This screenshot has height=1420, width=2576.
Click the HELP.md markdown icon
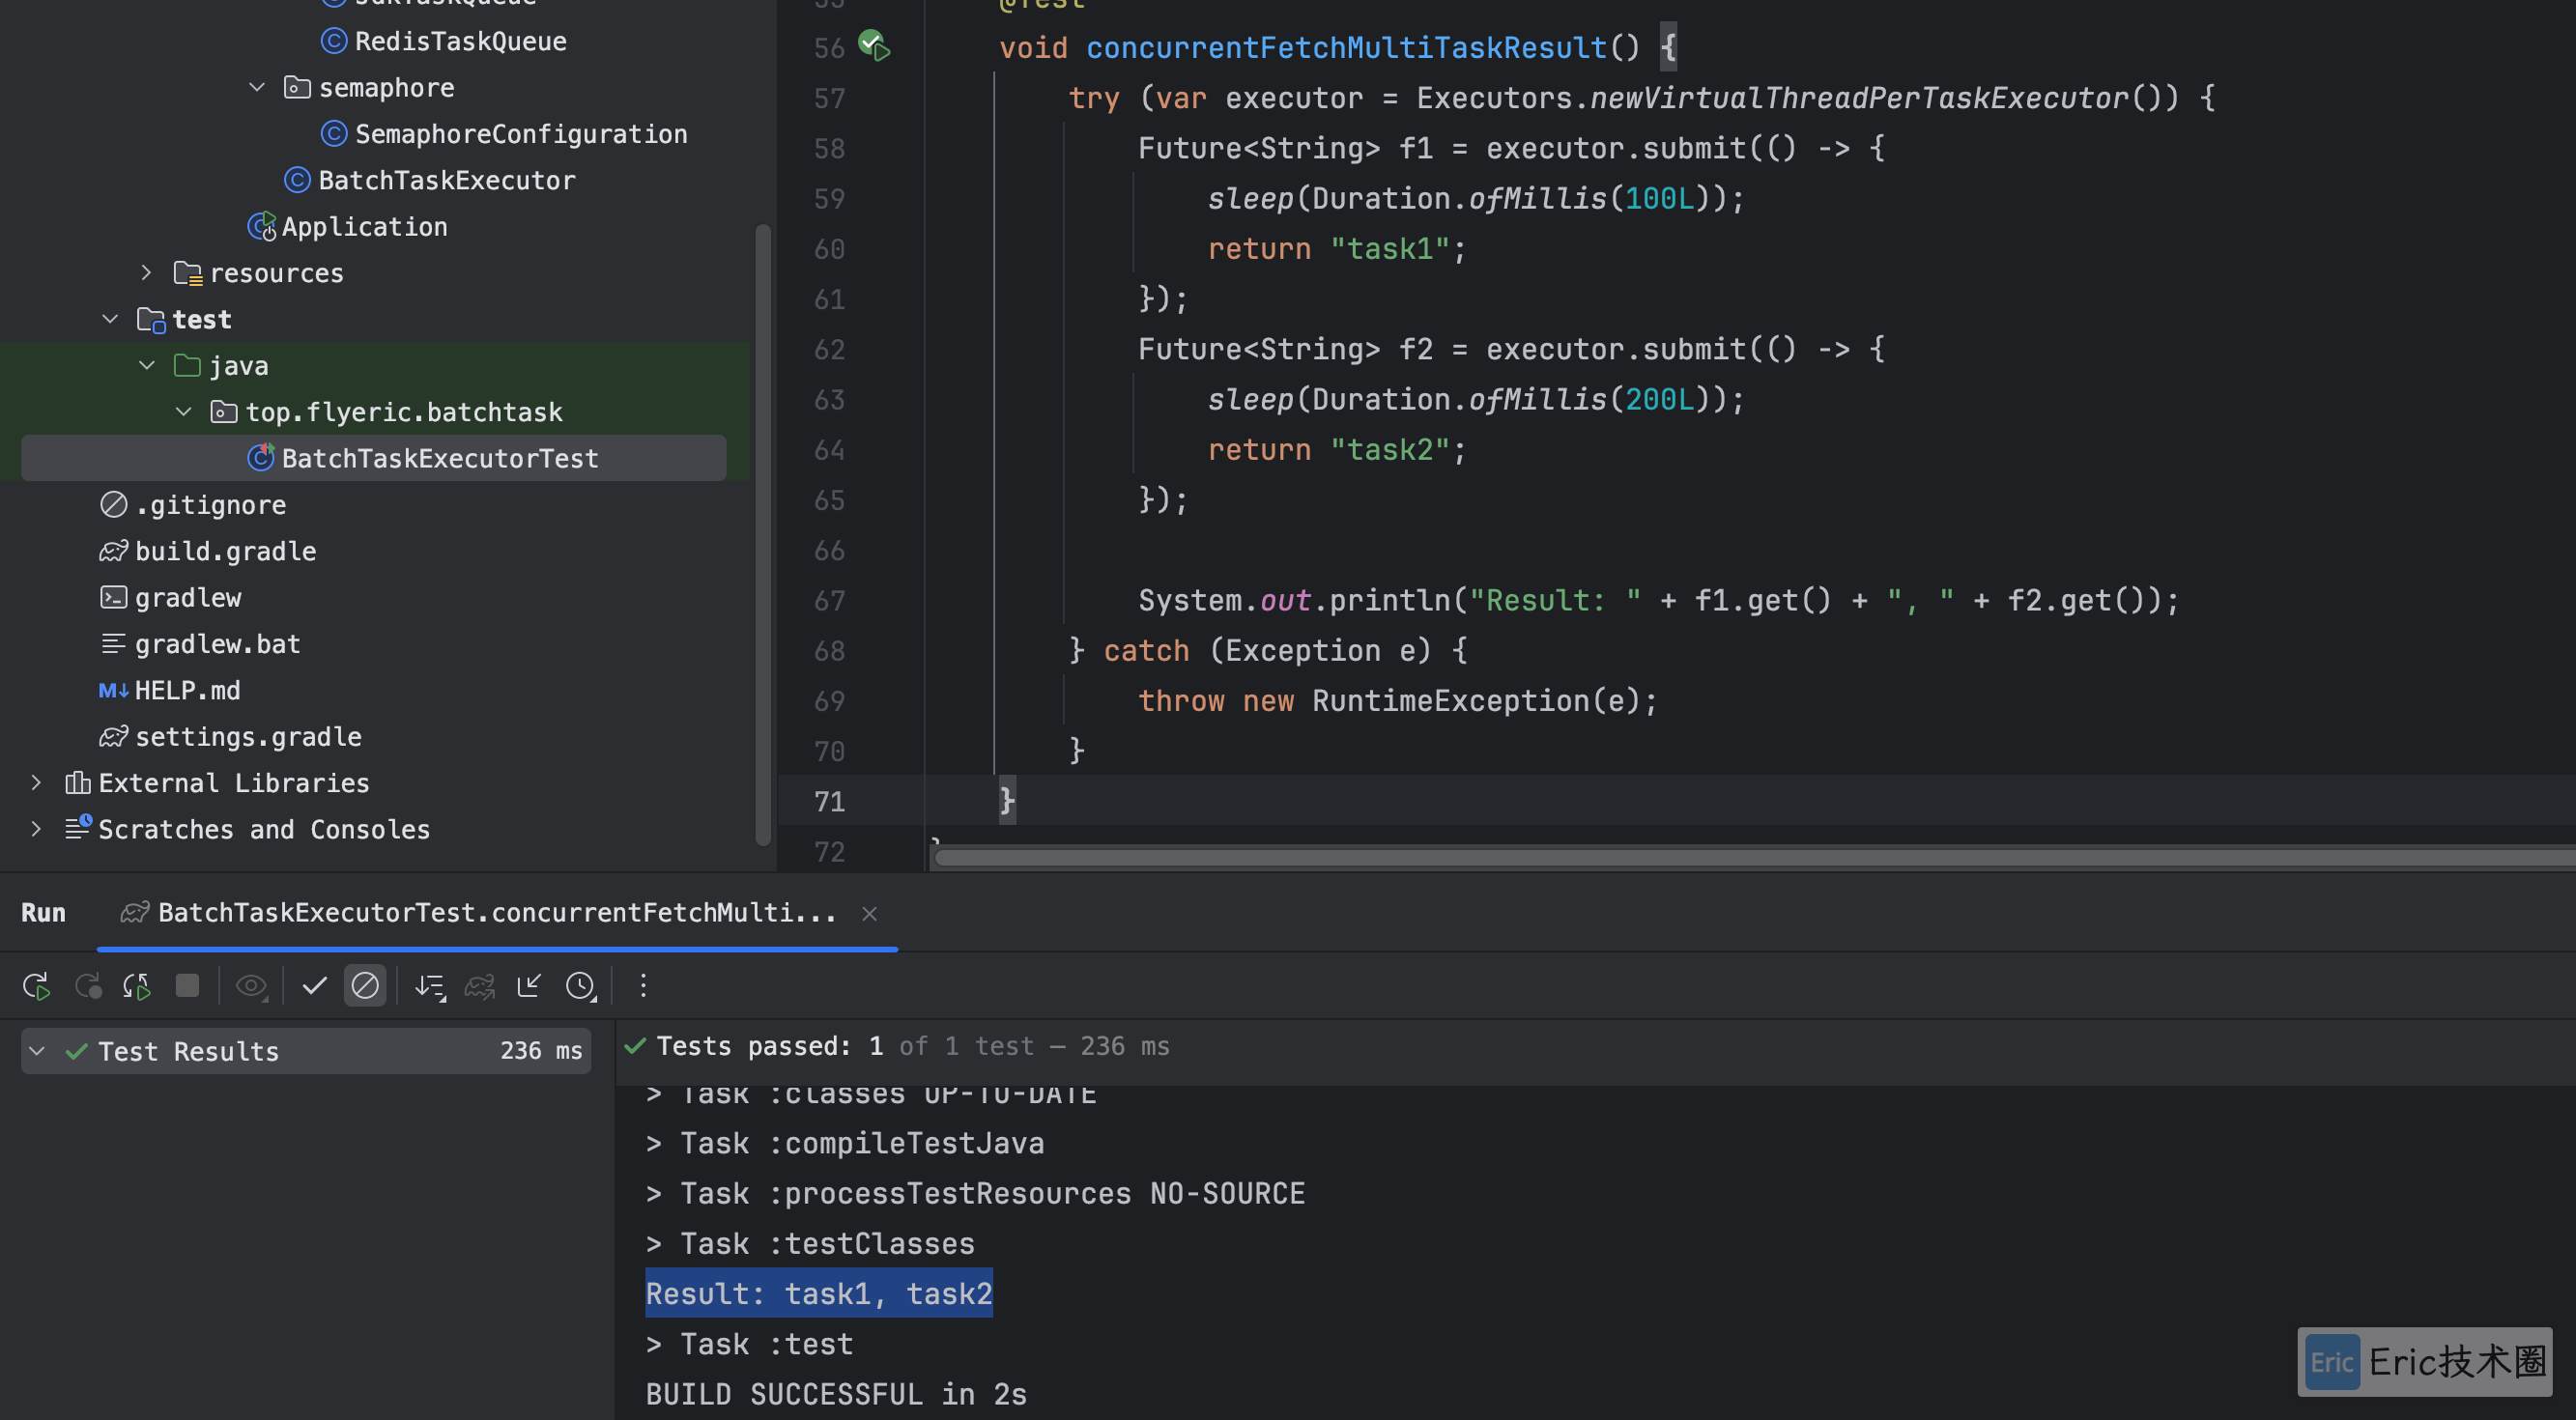click(x=114, y=690)
